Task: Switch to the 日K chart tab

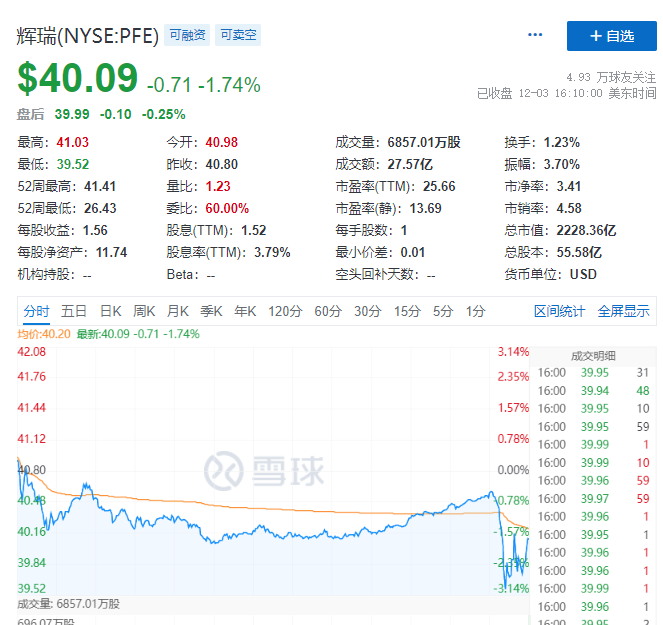Action: point(110,311)
